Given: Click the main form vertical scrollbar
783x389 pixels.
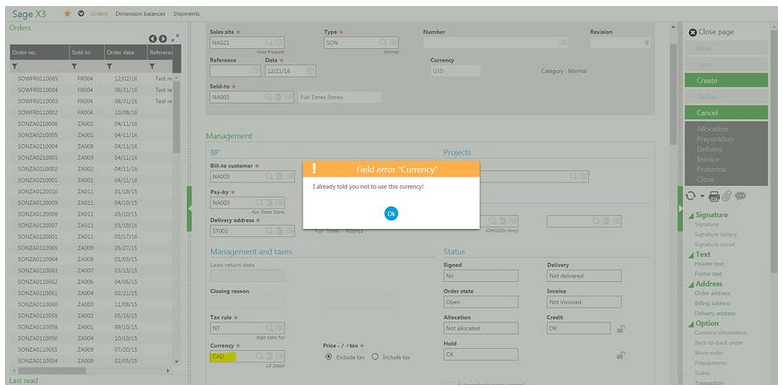Looking at the screenshot, I should [x=673, y=94].
